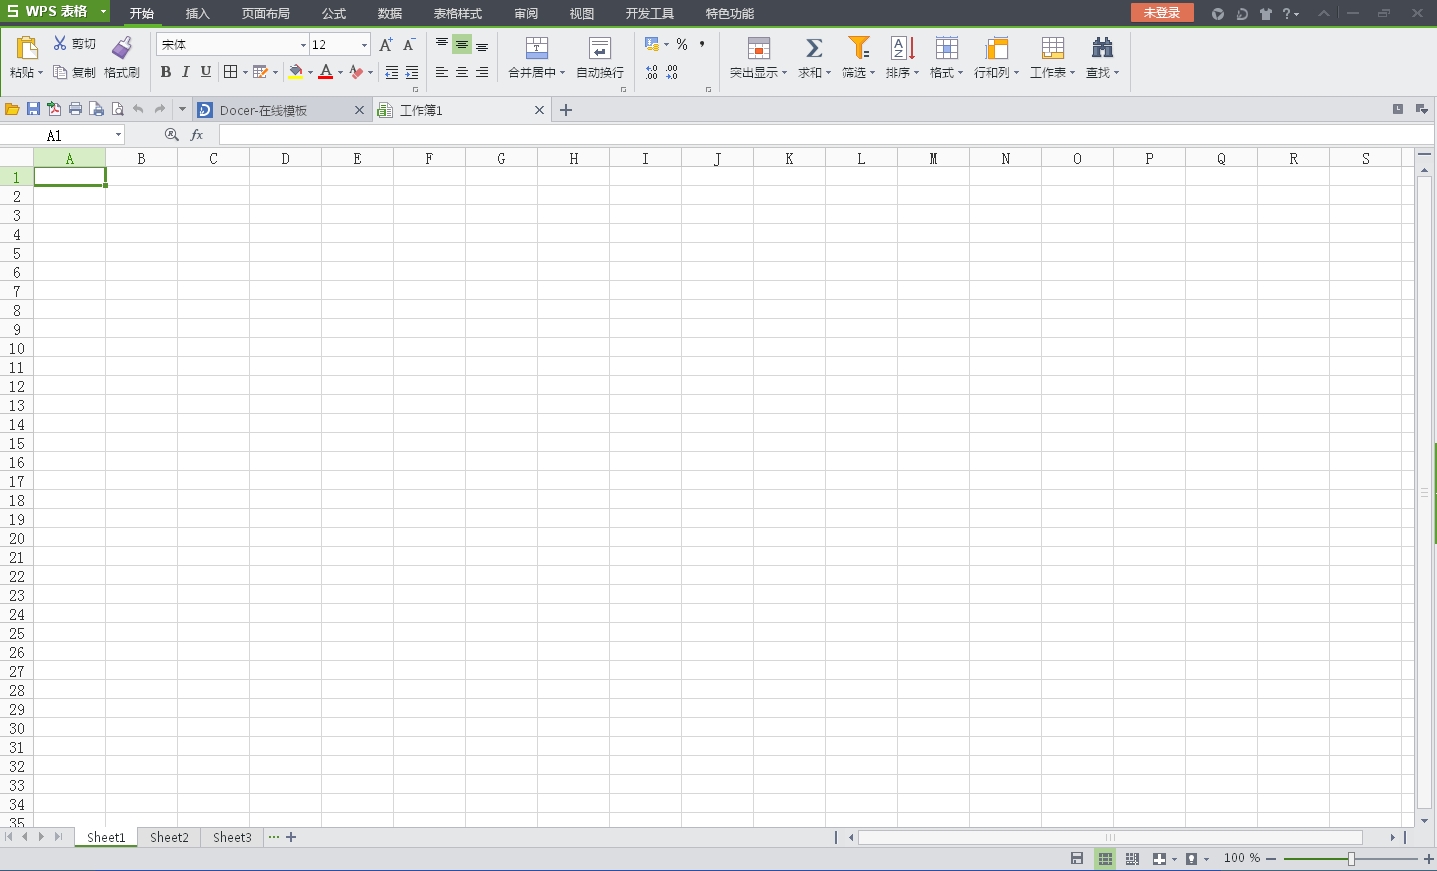Switch to the Sheet2 worksheet tab
The width and height of the screenshot is (1437, 871).
point(169,837)
